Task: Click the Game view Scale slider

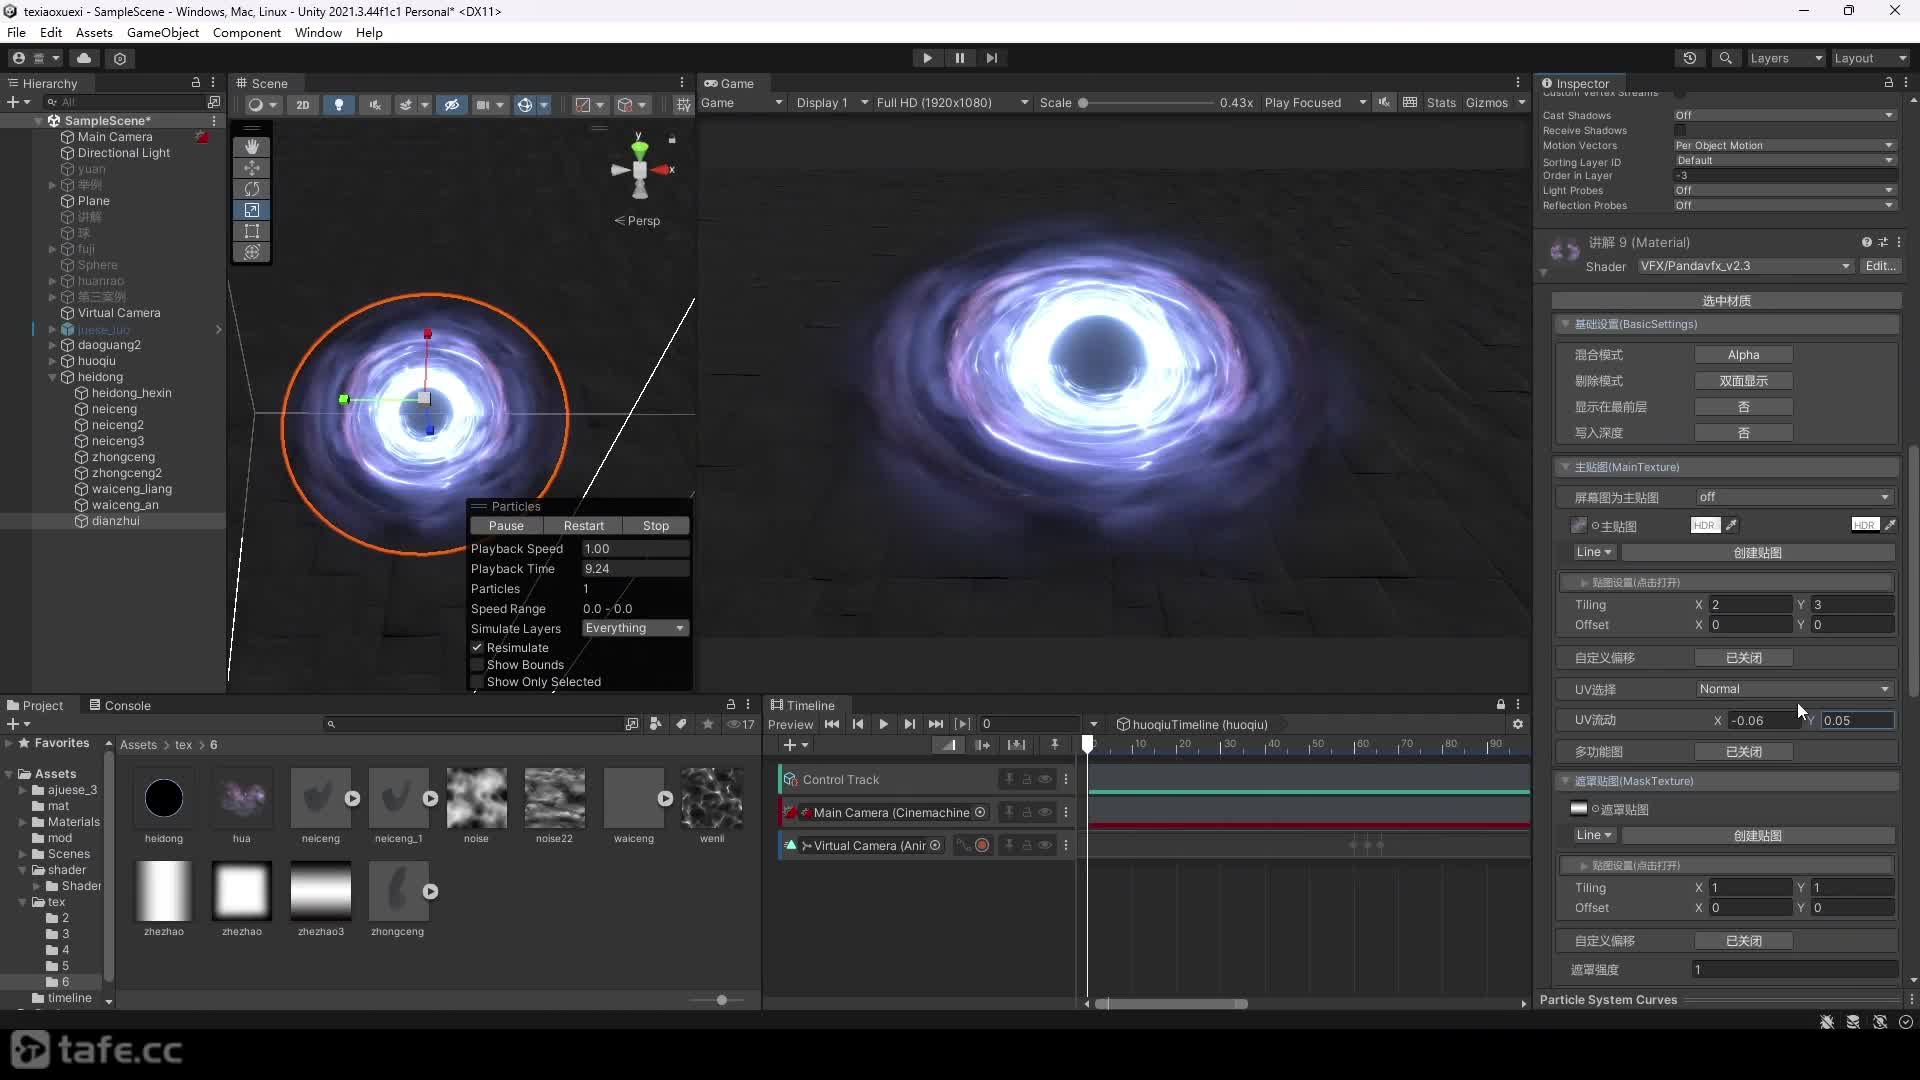Action: (1147, 103)
